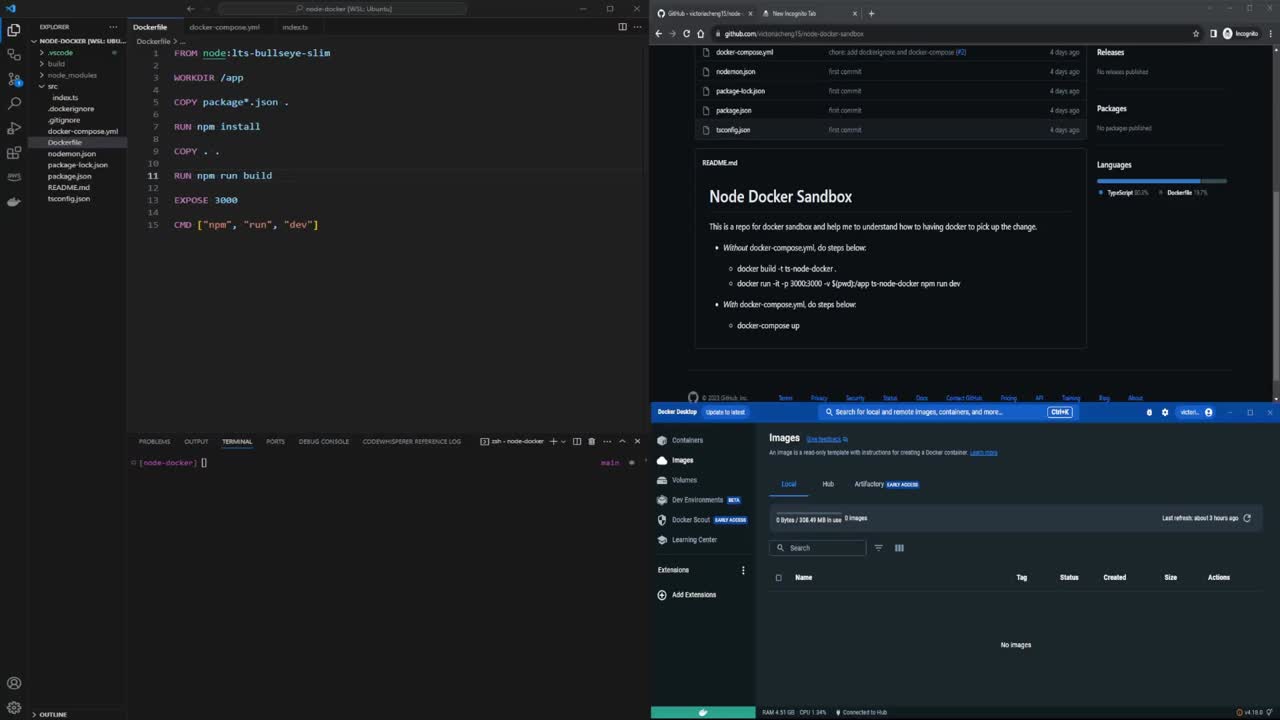1280x720 pixels.
Task: Open the Extensions view in VS Code
Action: [x=14, y=153]
